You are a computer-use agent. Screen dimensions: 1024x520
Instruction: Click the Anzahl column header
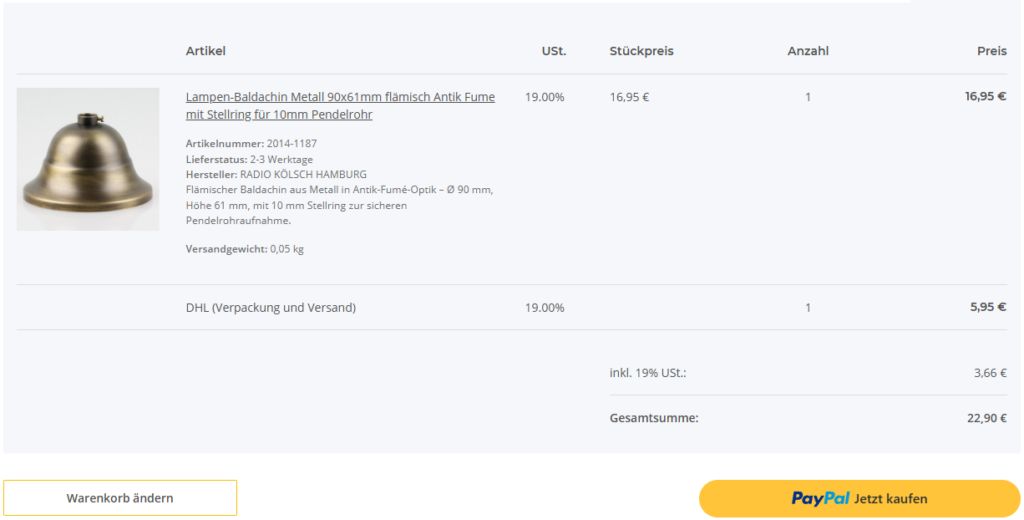(808, 51)
